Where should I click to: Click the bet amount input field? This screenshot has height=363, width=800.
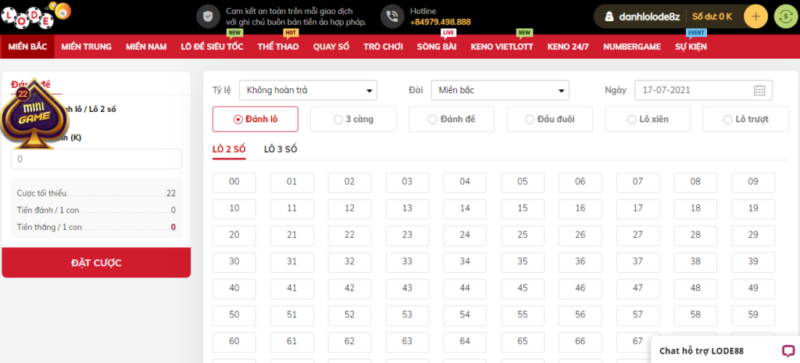pos(96,159)
